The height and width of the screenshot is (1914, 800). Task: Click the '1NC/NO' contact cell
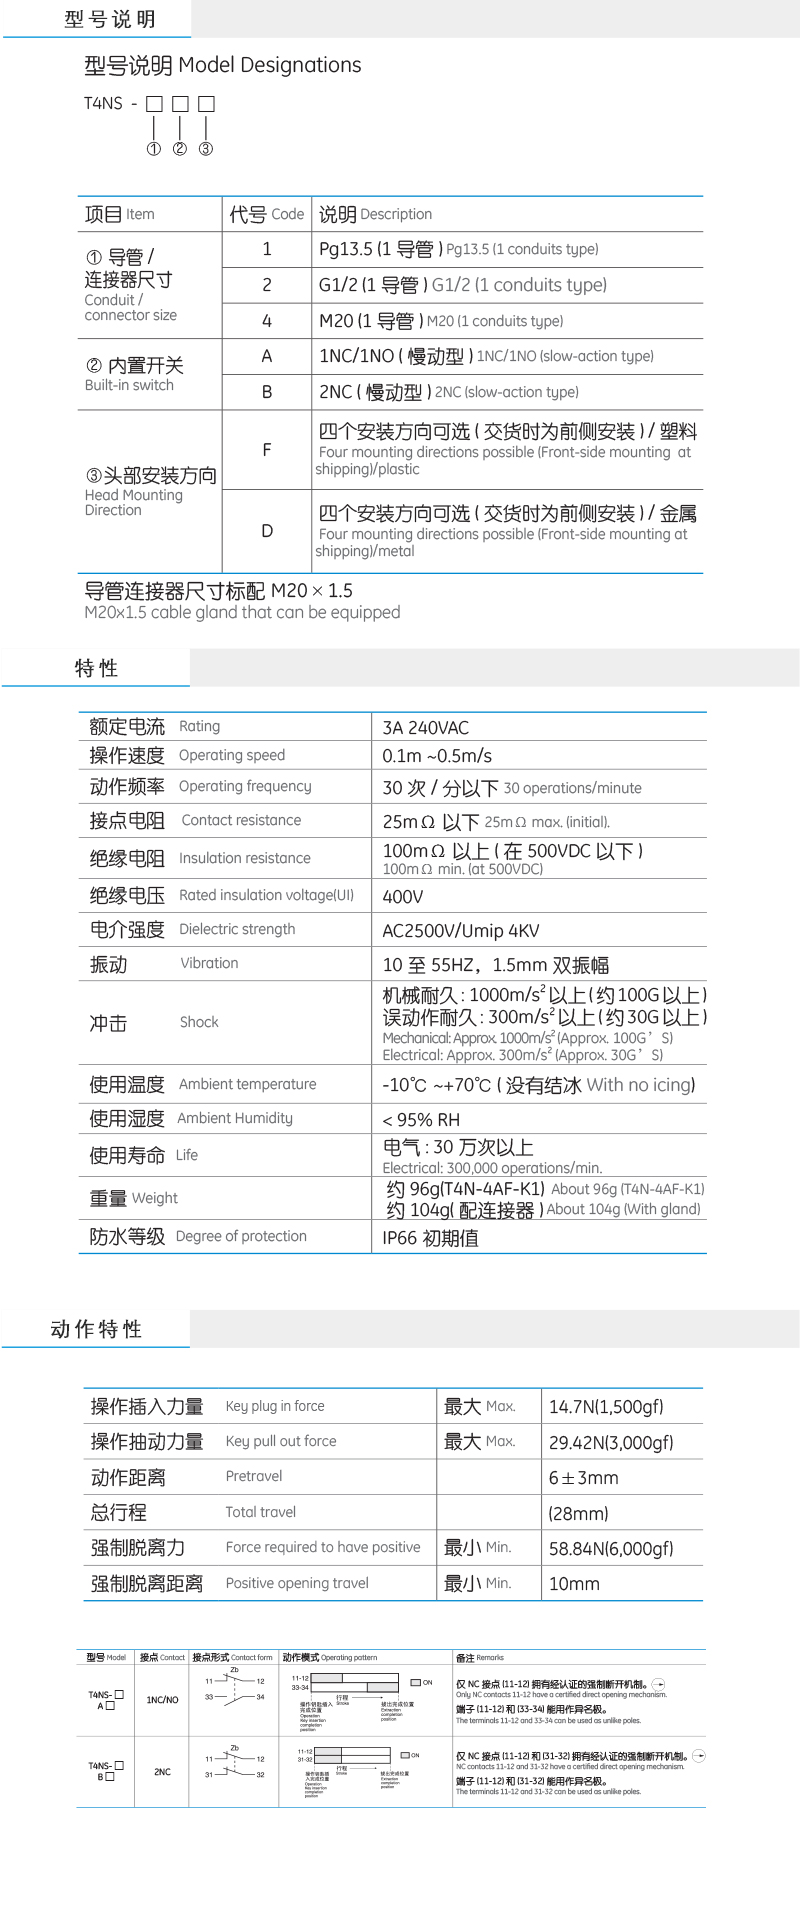coord(162,1700)
